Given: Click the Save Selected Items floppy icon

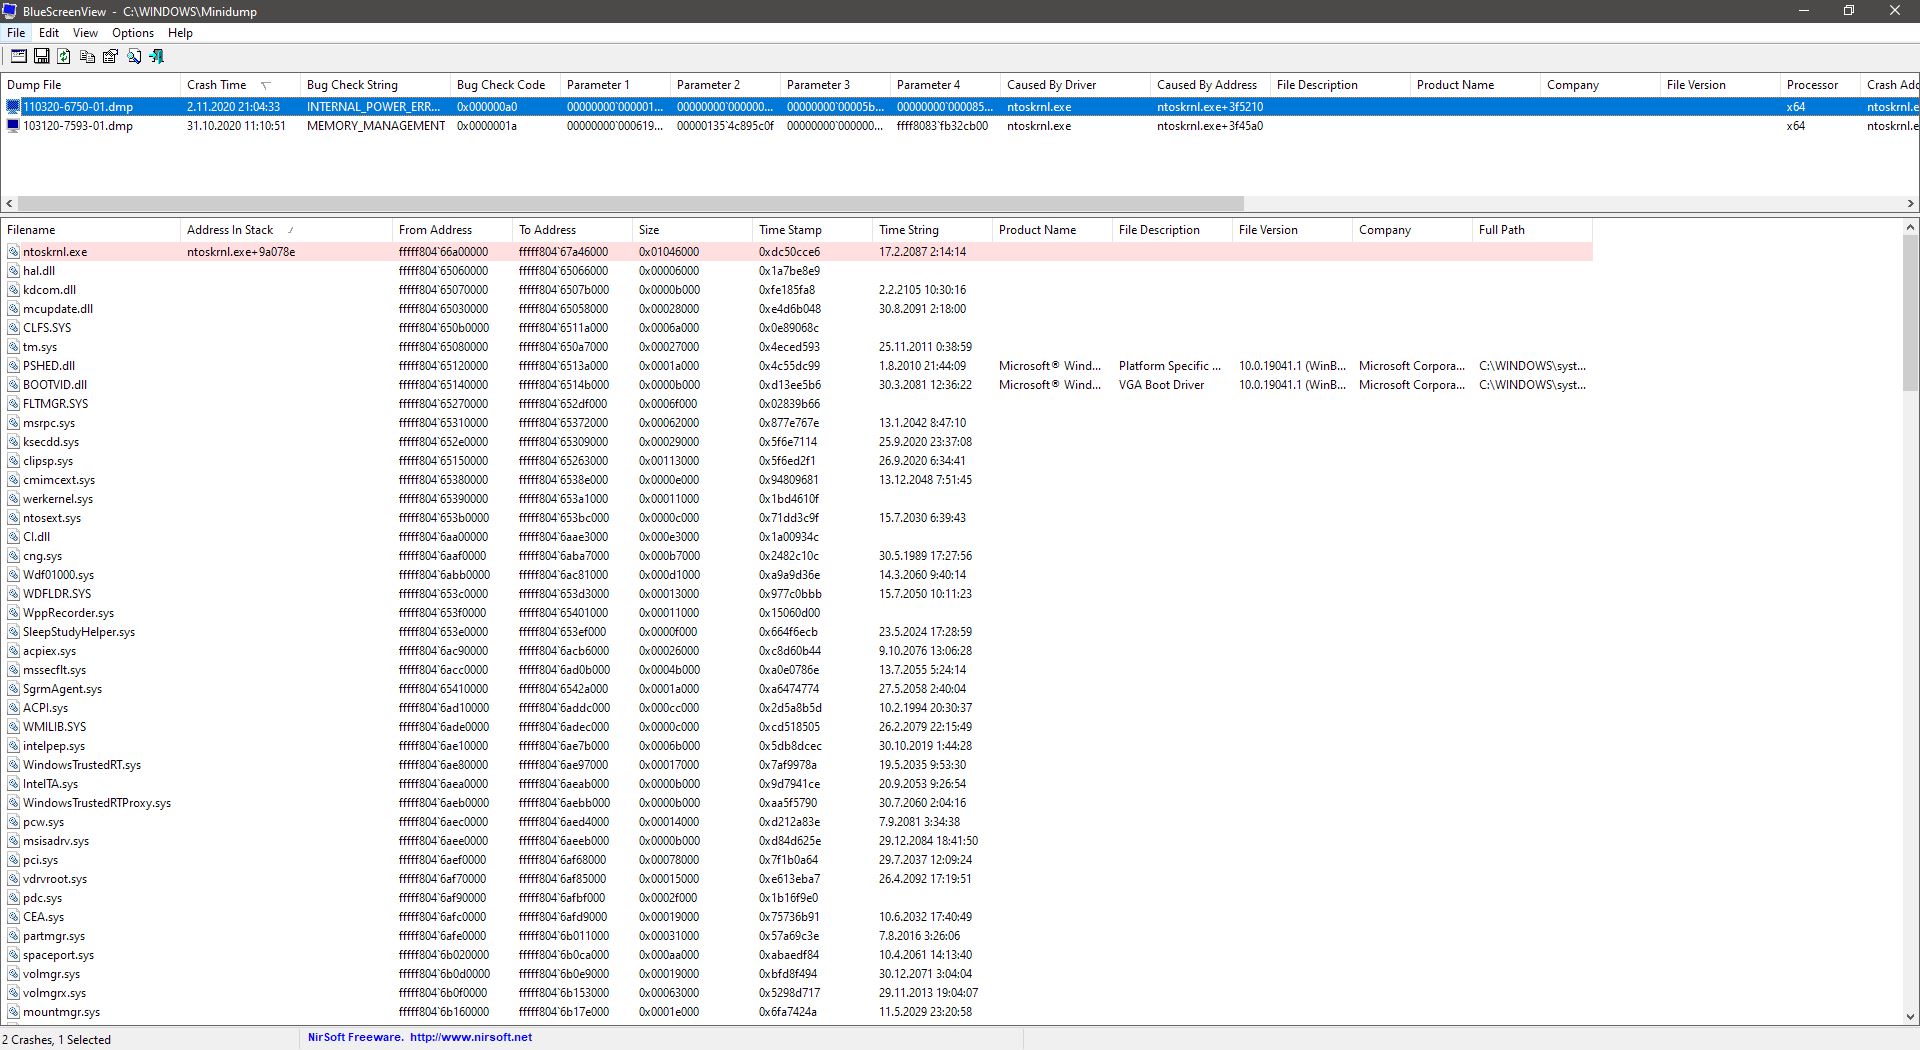Looking at the screenshot, I should coord(42,57).
